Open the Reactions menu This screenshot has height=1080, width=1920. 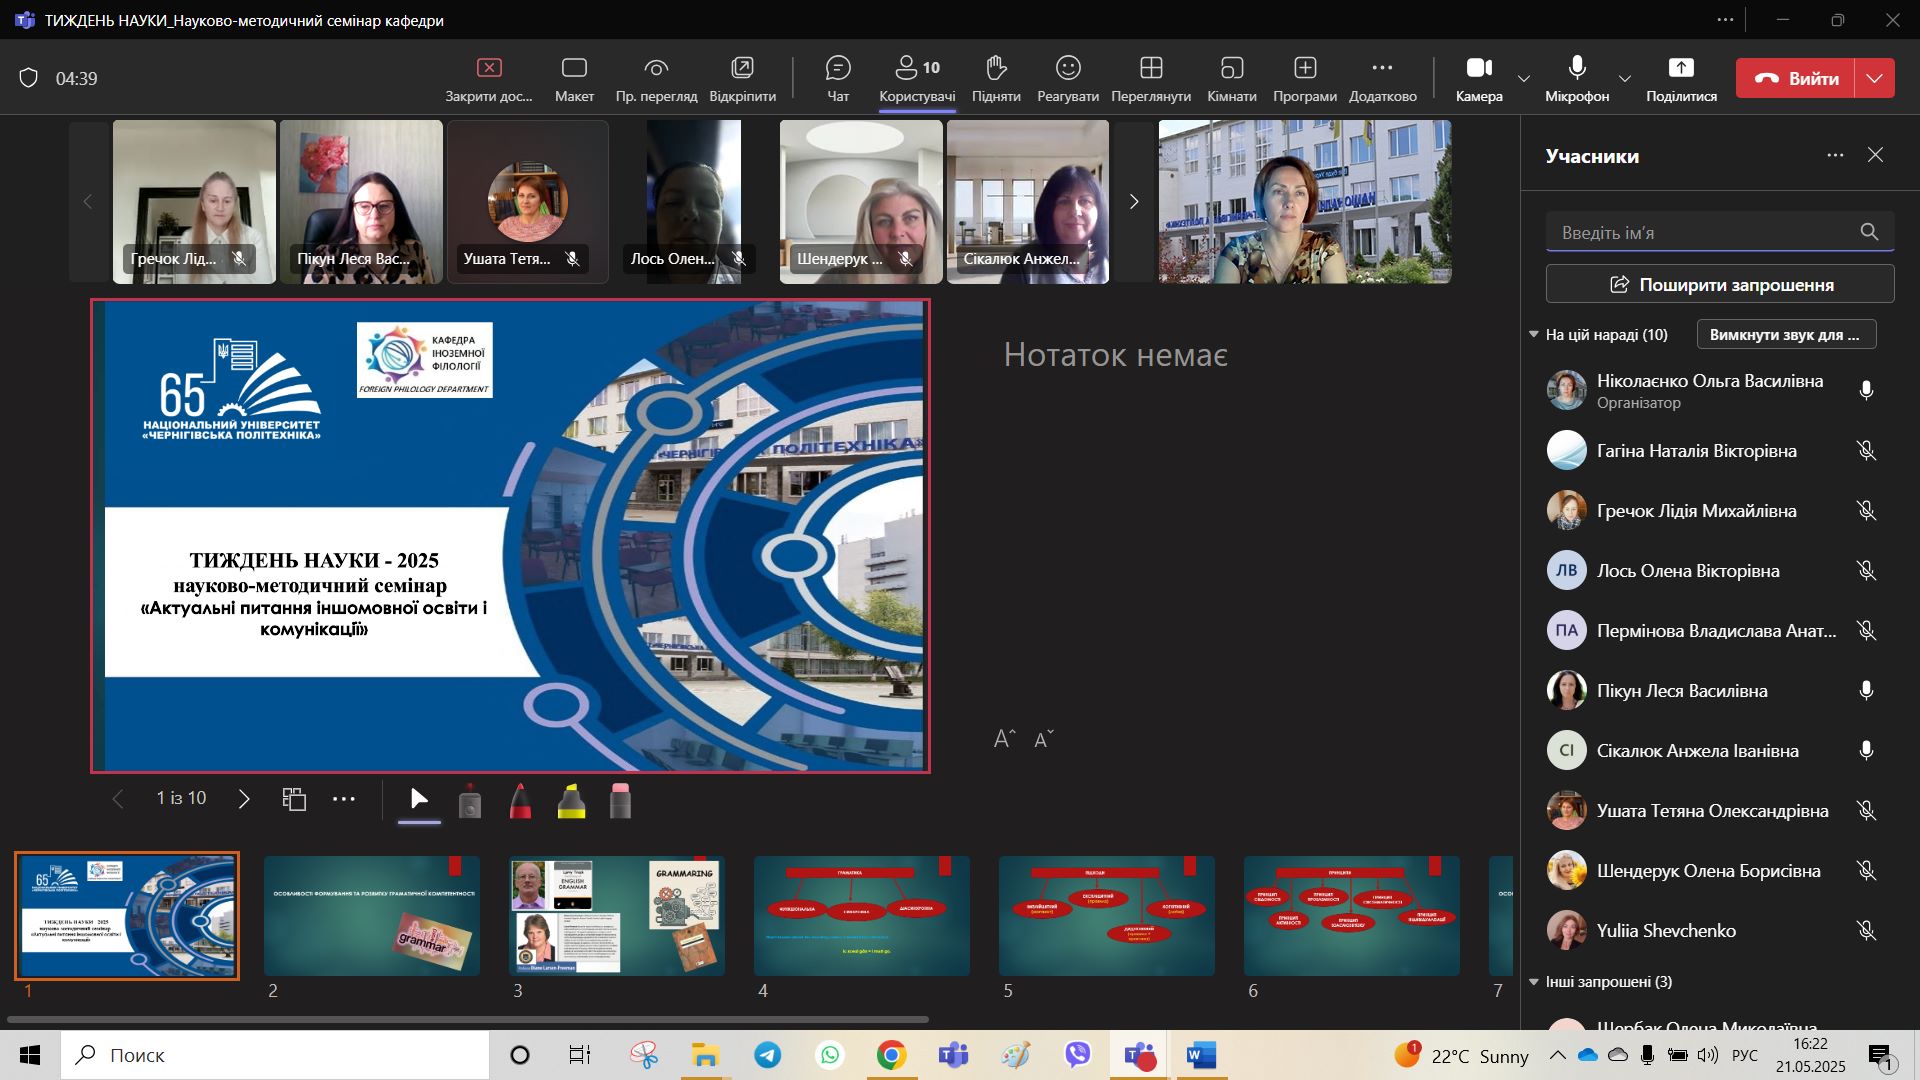(1067, 78)
